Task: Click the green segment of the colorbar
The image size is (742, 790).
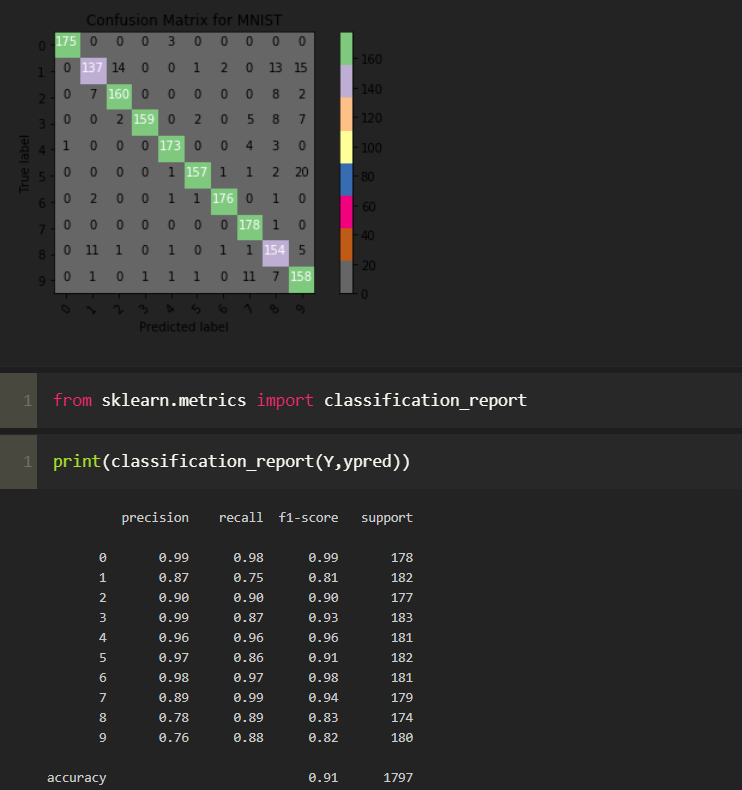Action: click(x=346, y=49)
